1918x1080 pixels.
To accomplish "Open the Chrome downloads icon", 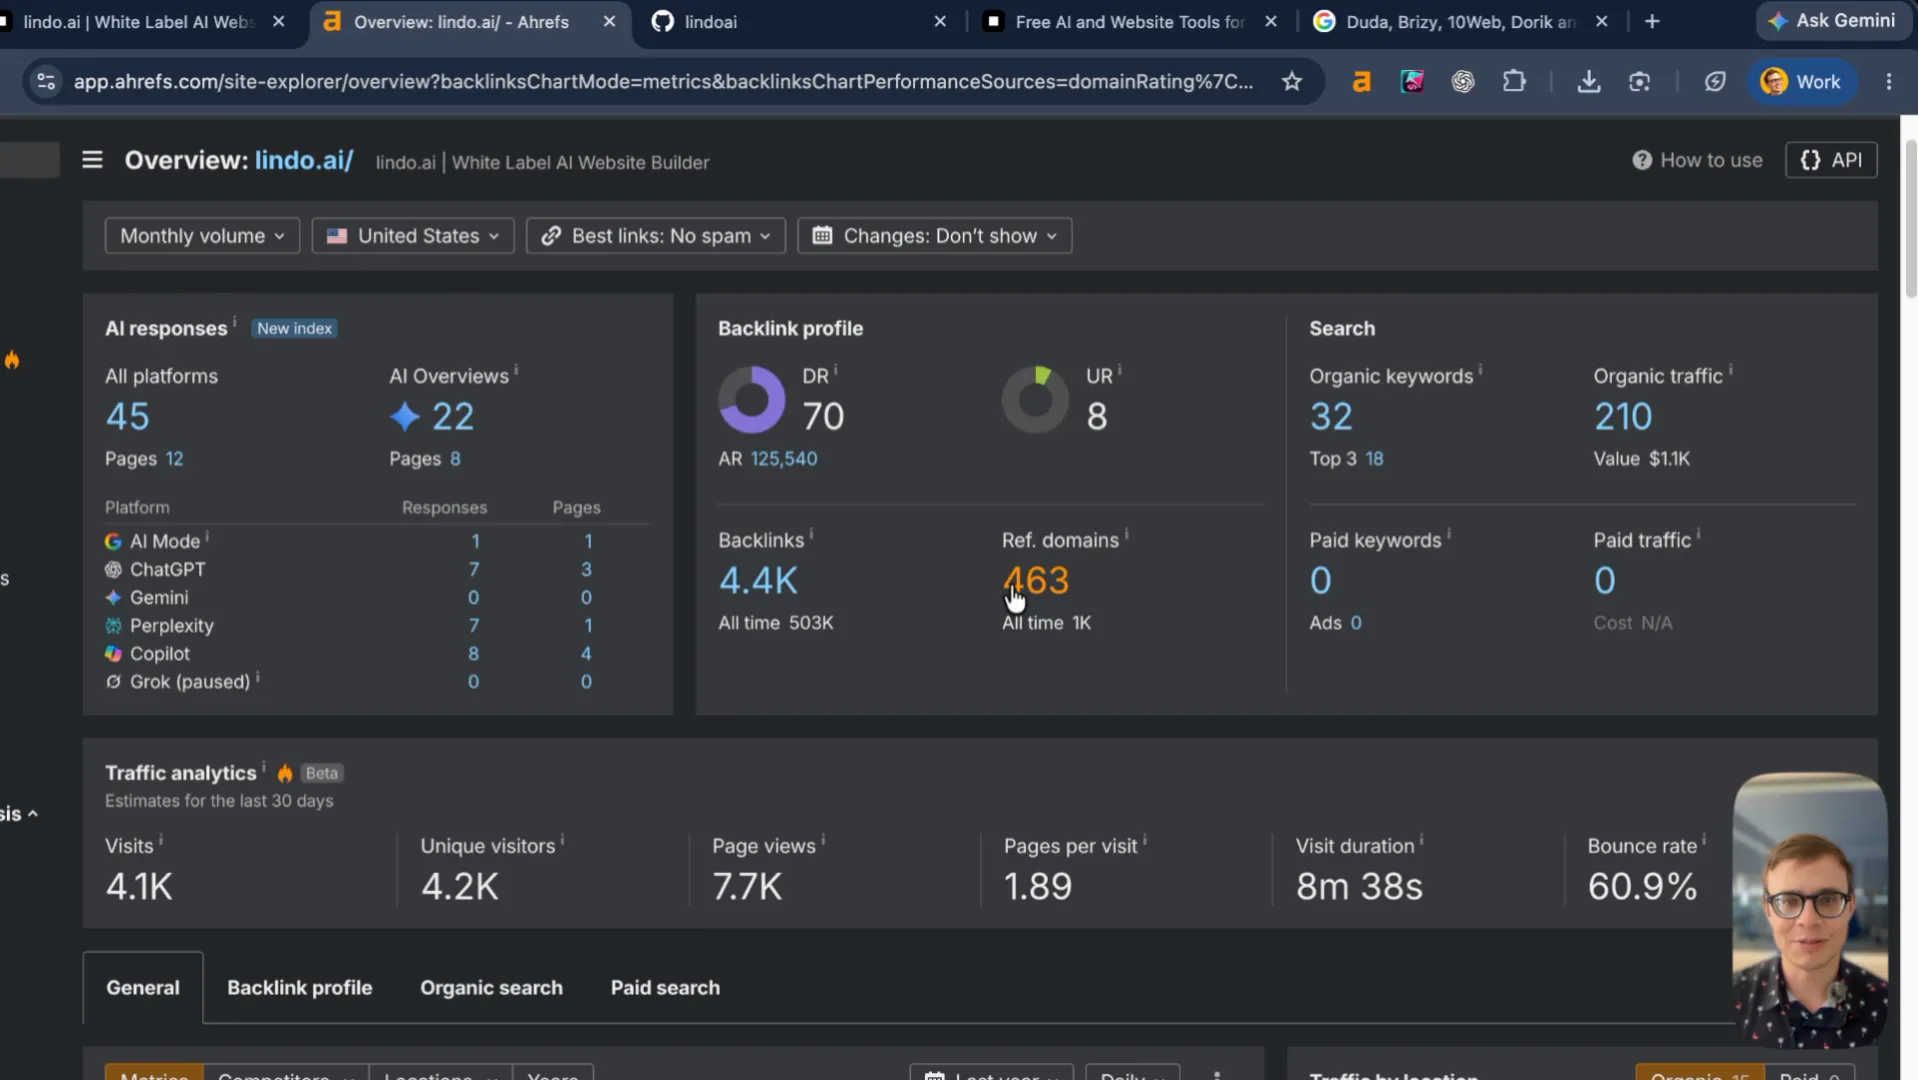I will 1588,82.
